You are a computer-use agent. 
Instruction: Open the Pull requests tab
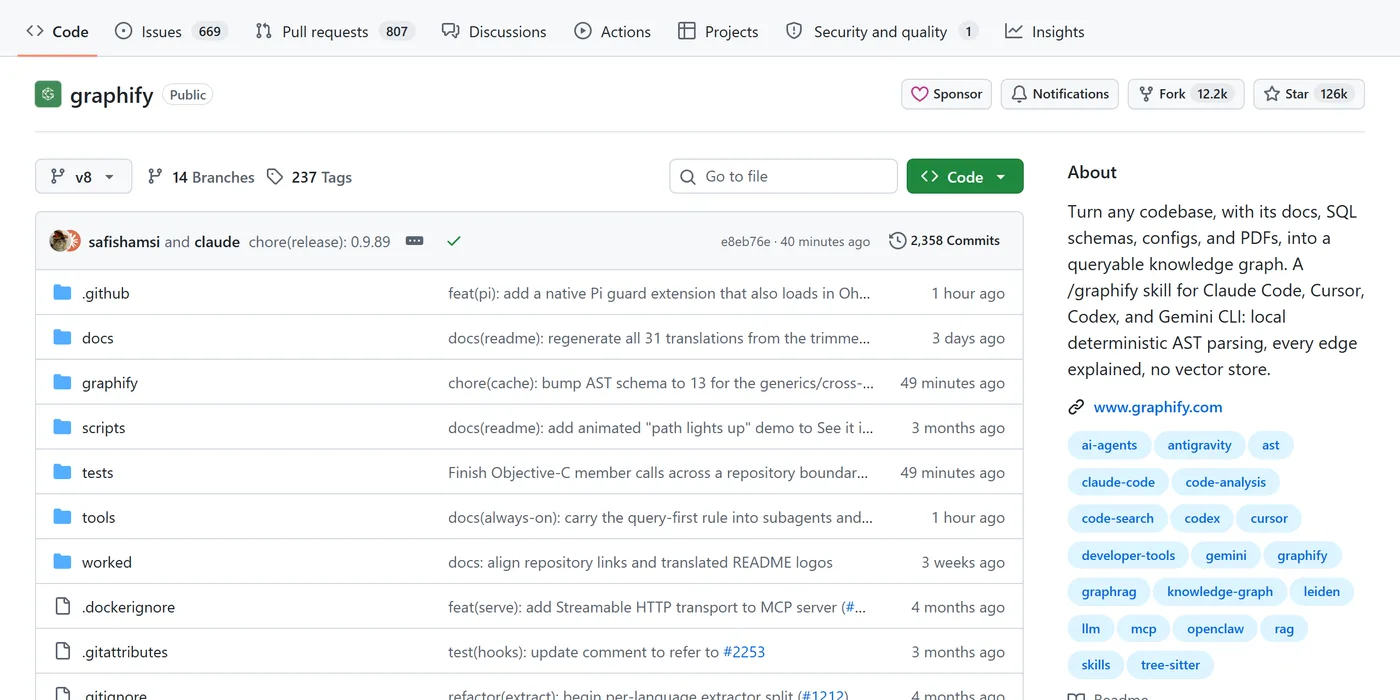[x=334, y=31]
